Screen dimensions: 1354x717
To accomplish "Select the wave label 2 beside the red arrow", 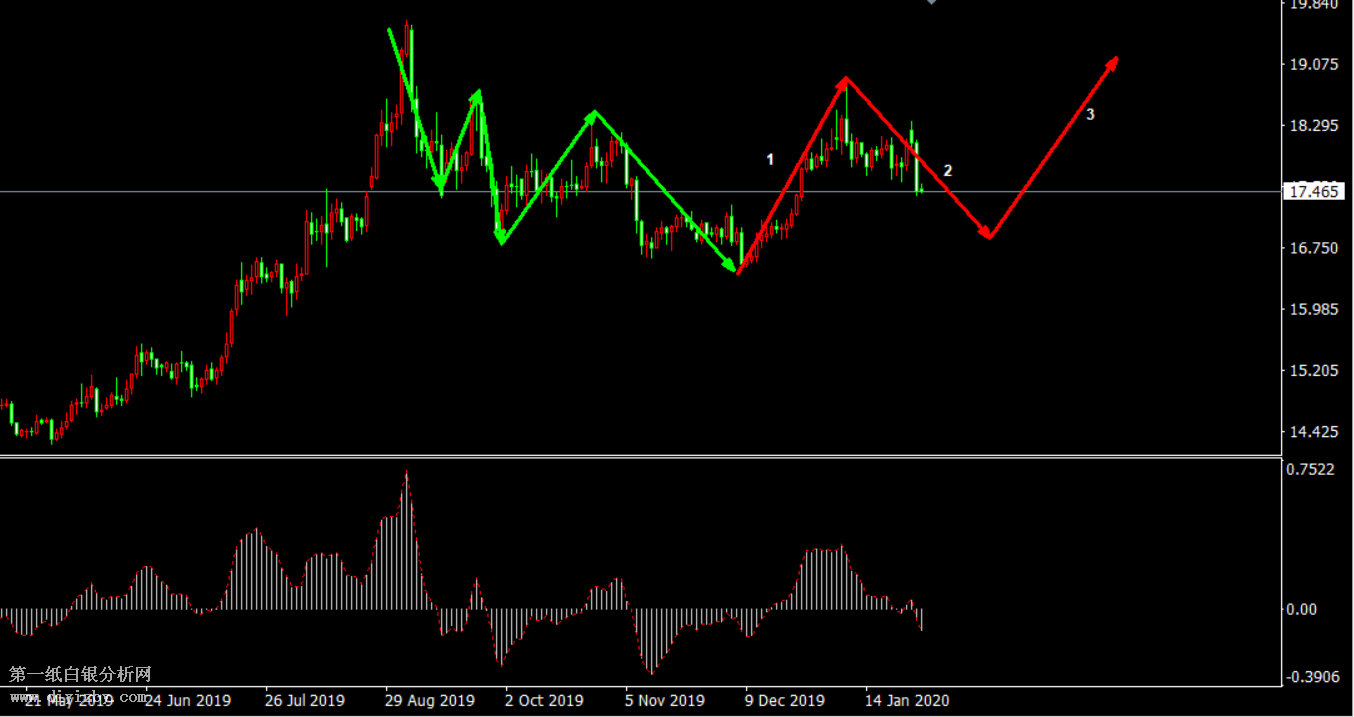I will click(x=948, y=171).
